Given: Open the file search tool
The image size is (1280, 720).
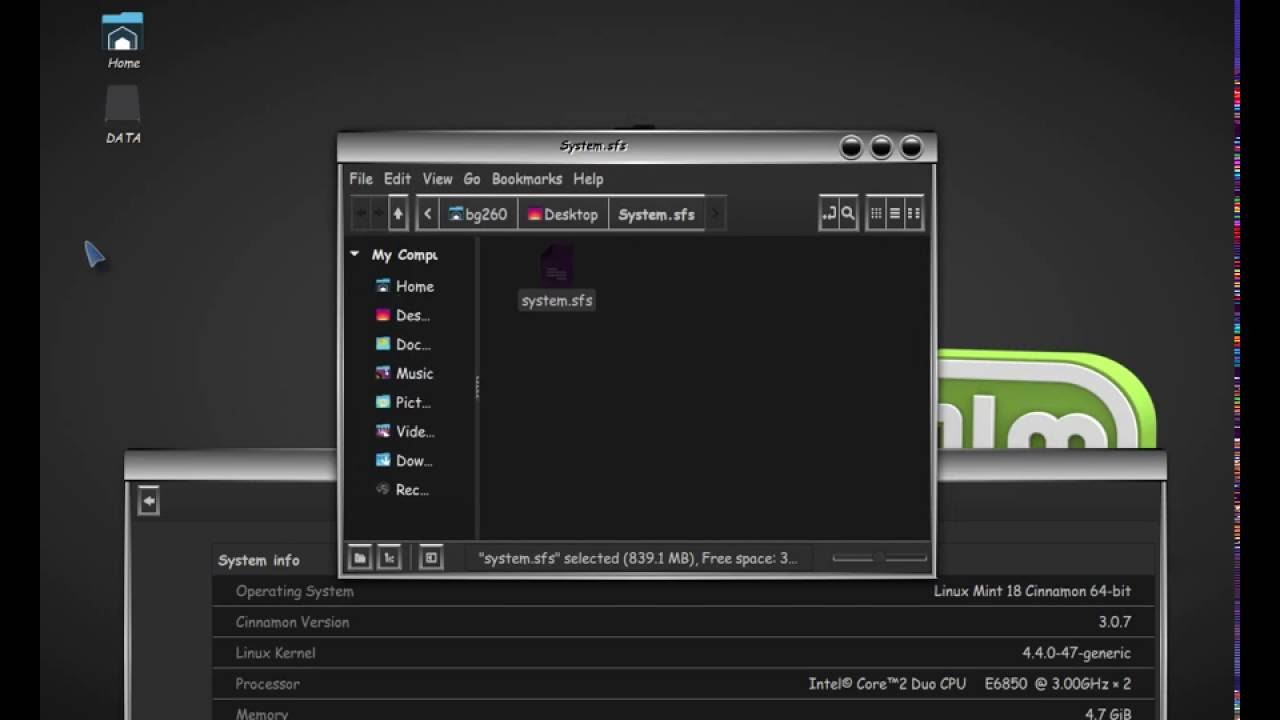Looking at the screenshot, I should coord(848,213).
